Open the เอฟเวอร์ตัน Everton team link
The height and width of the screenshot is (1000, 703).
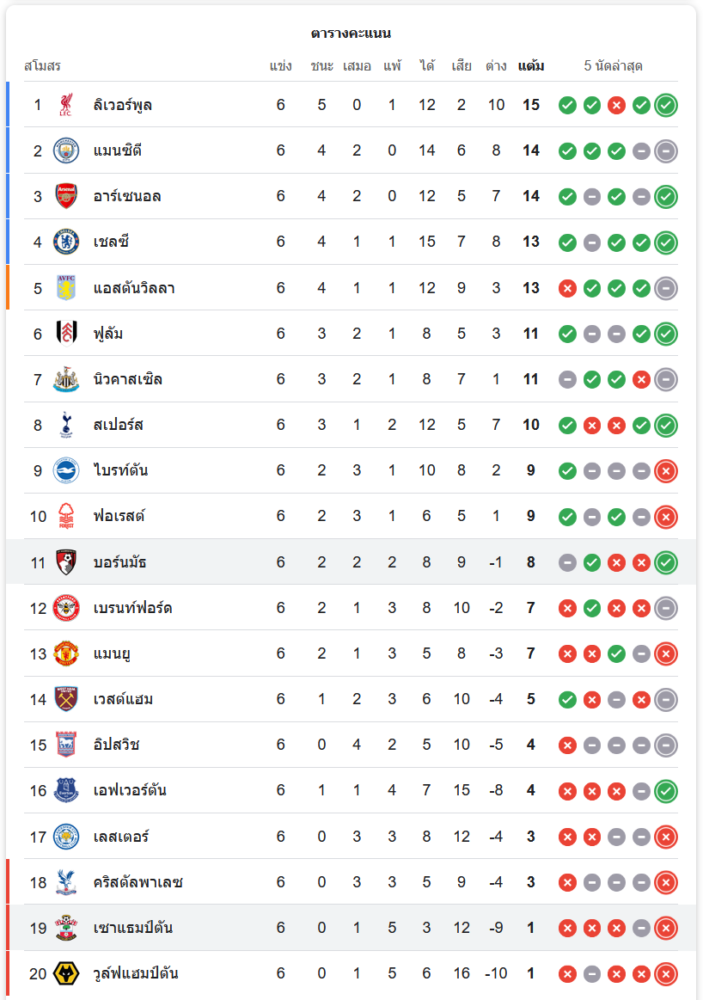click(130, 790)
